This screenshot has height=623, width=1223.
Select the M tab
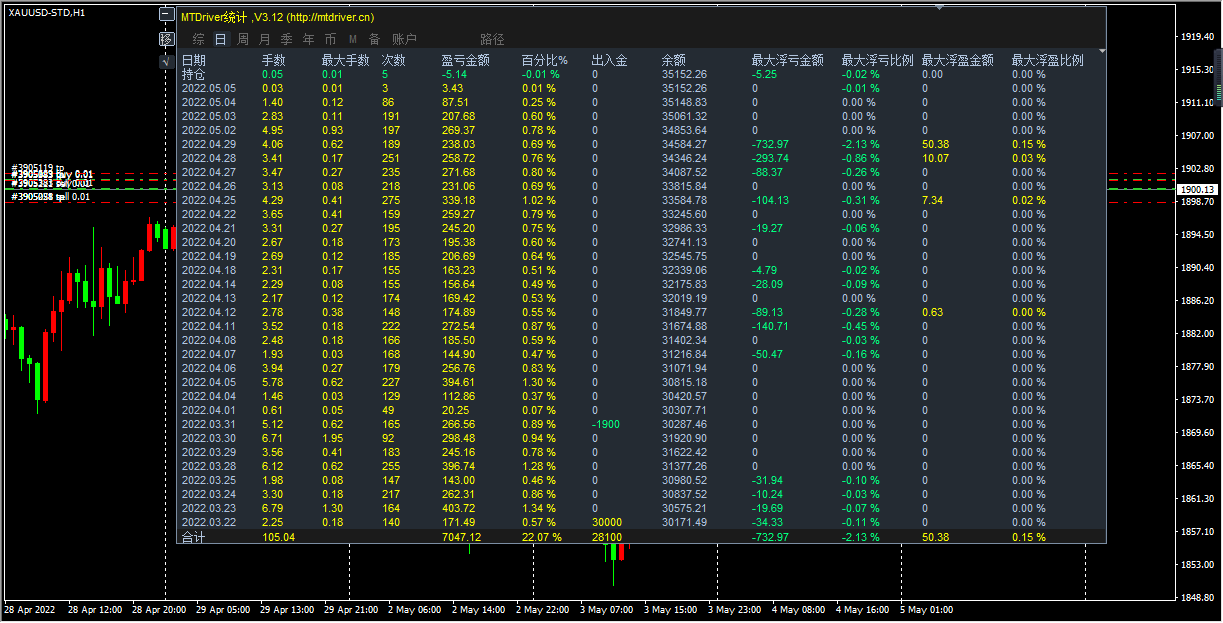[x=352, y=39]
